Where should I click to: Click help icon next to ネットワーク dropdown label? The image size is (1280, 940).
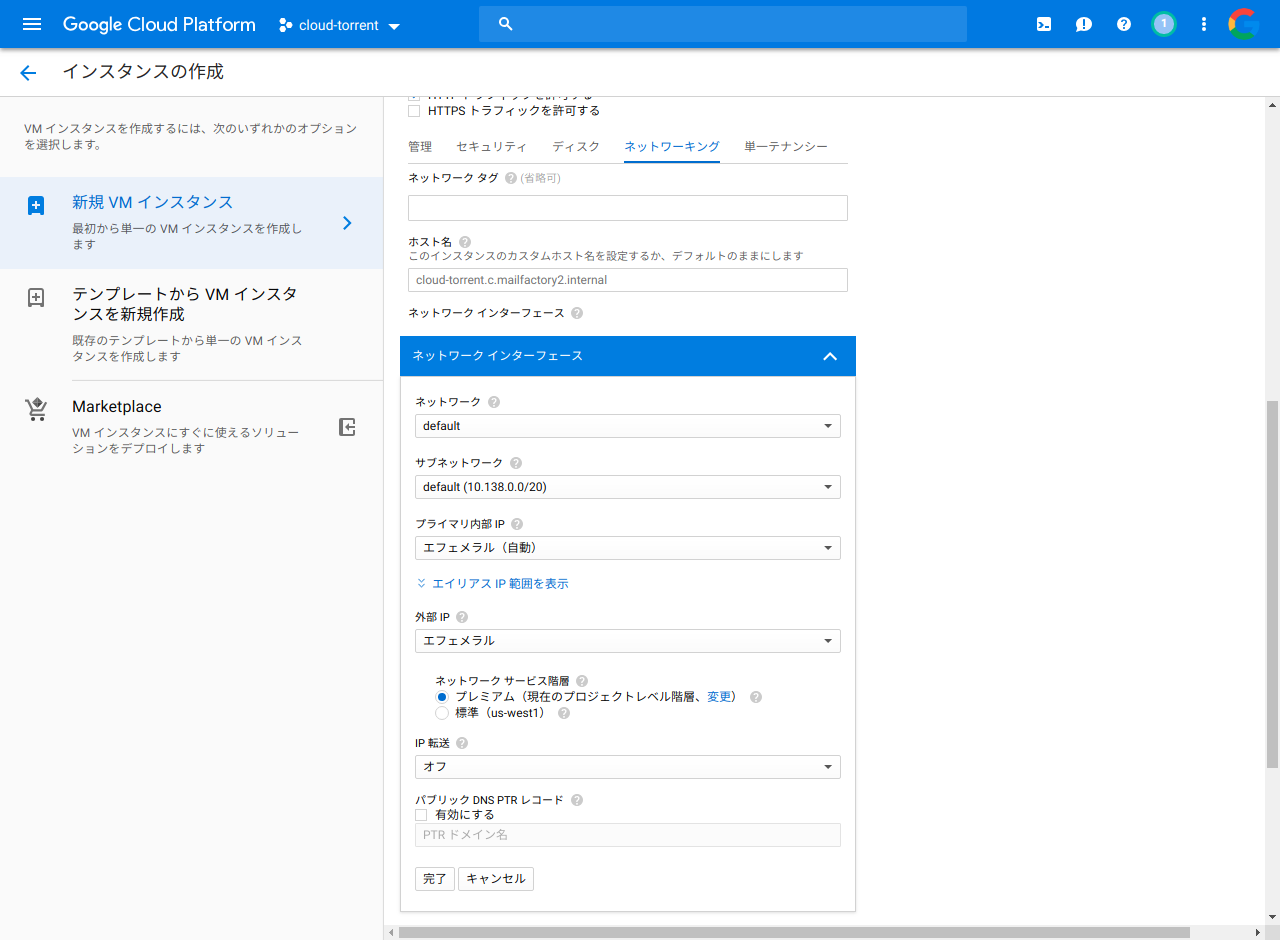[x=494, y=402]
